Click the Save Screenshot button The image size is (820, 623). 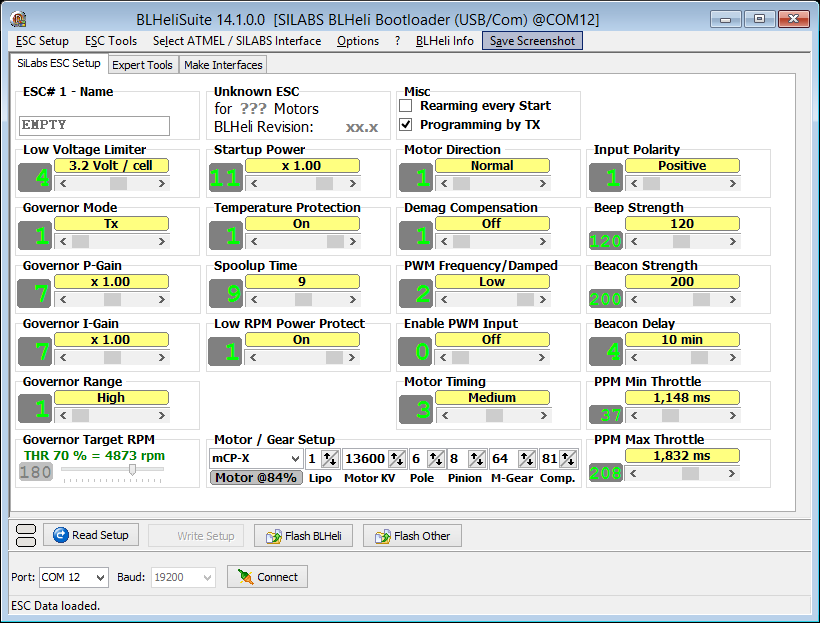[x=531, y=41]
